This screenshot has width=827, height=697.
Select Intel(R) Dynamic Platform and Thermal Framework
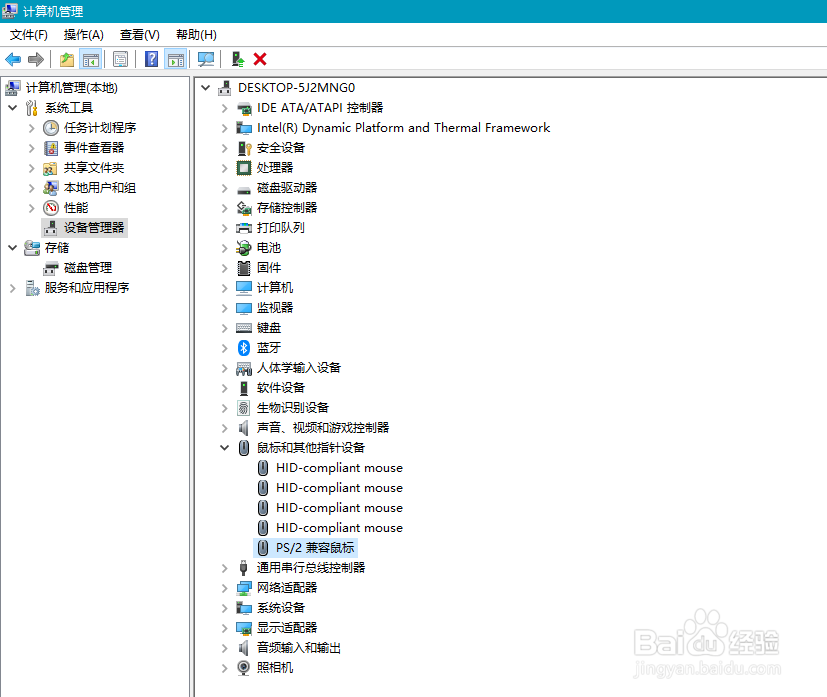[403, 128]
